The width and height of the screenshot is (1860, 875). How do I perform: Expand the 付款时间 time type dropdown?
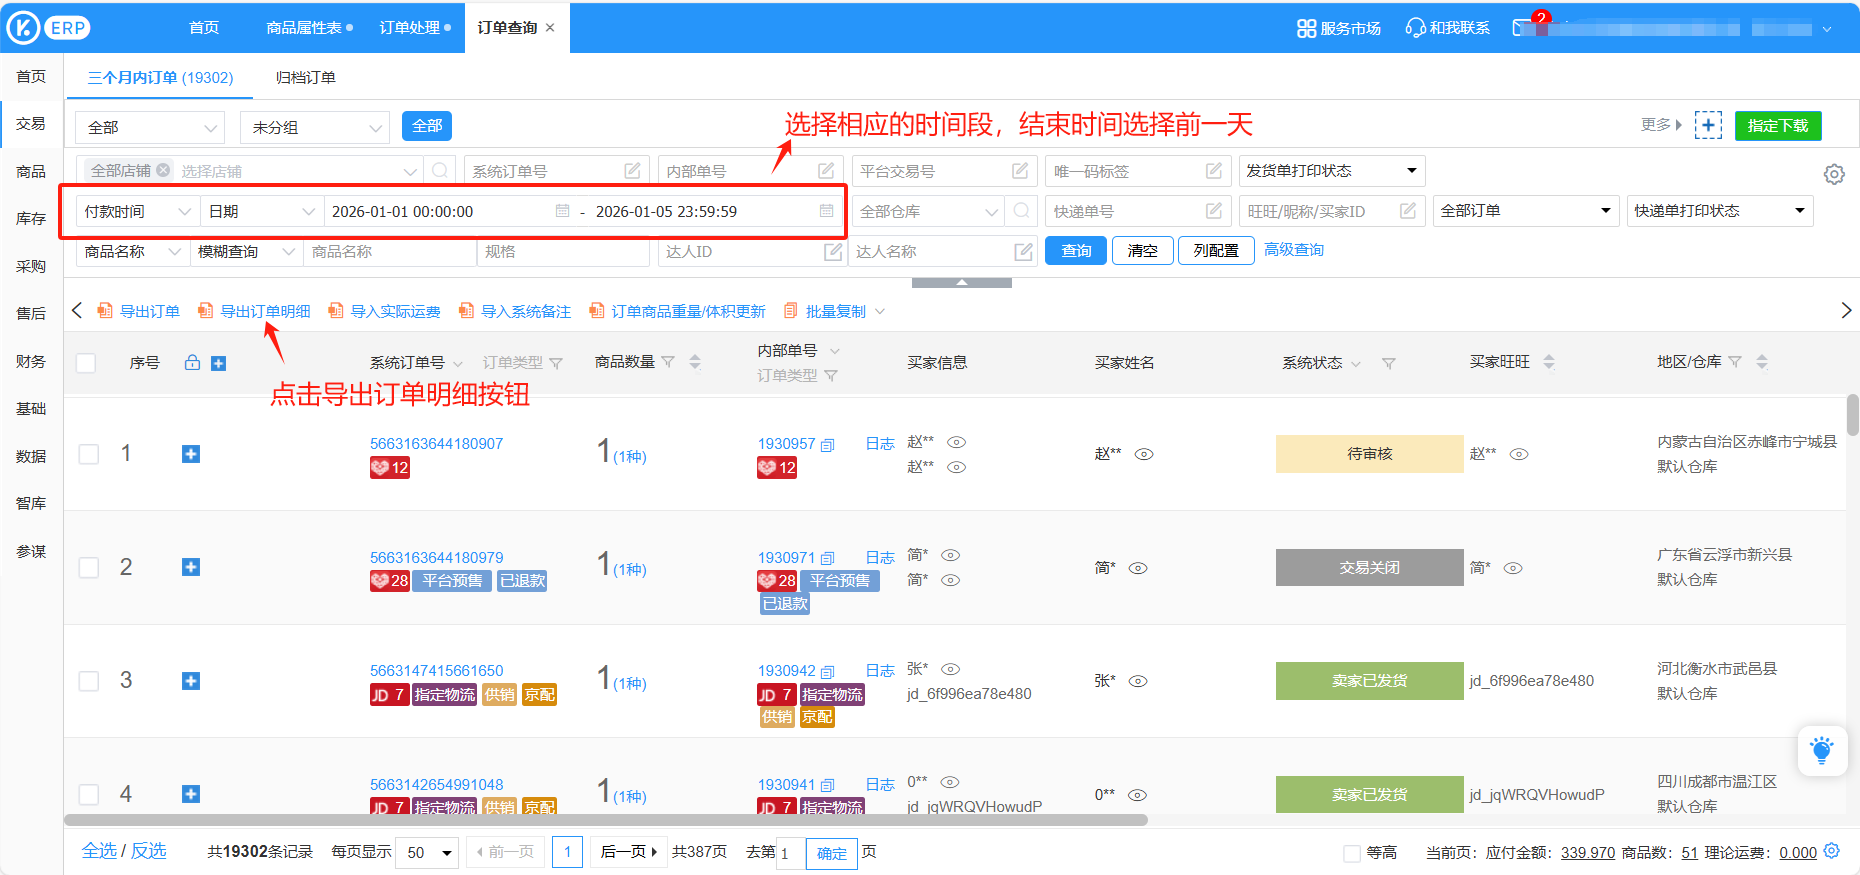(x=136, y=212)
